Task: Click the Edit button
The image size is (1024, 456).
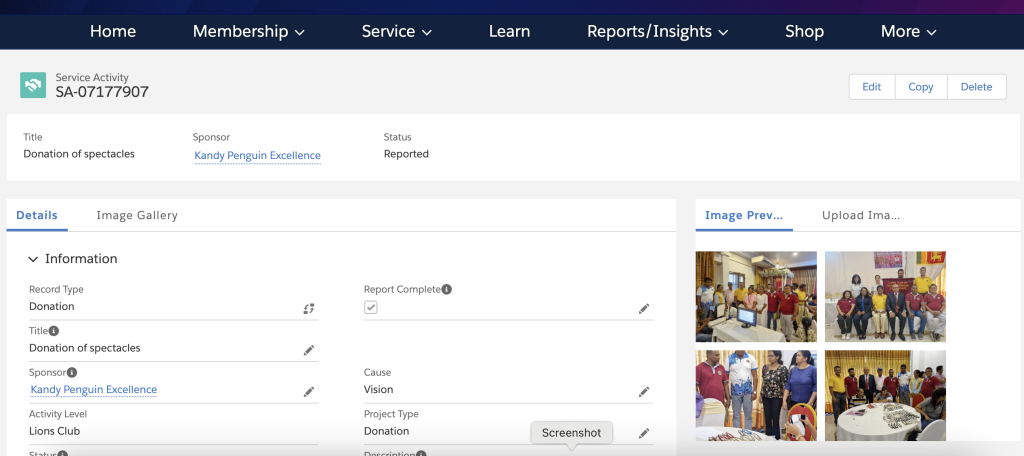Action: pyautogui.click(x=872, y=87)
